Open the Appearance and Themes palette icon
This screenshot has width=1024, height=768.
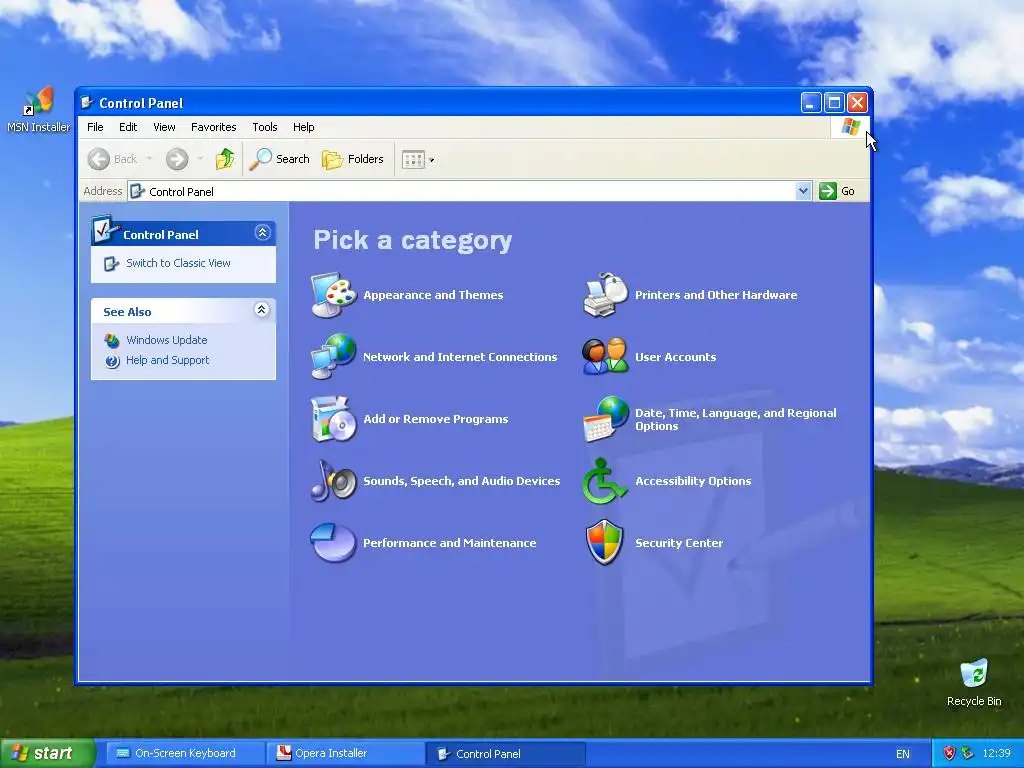(334, 295)
